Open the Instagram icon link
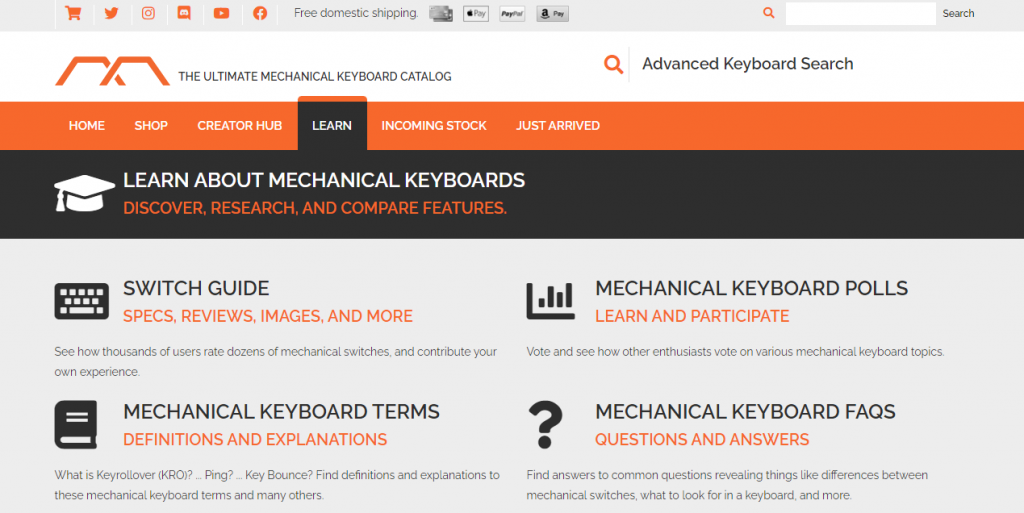Viewport: 1024px width, 513px height. point(148,13)
